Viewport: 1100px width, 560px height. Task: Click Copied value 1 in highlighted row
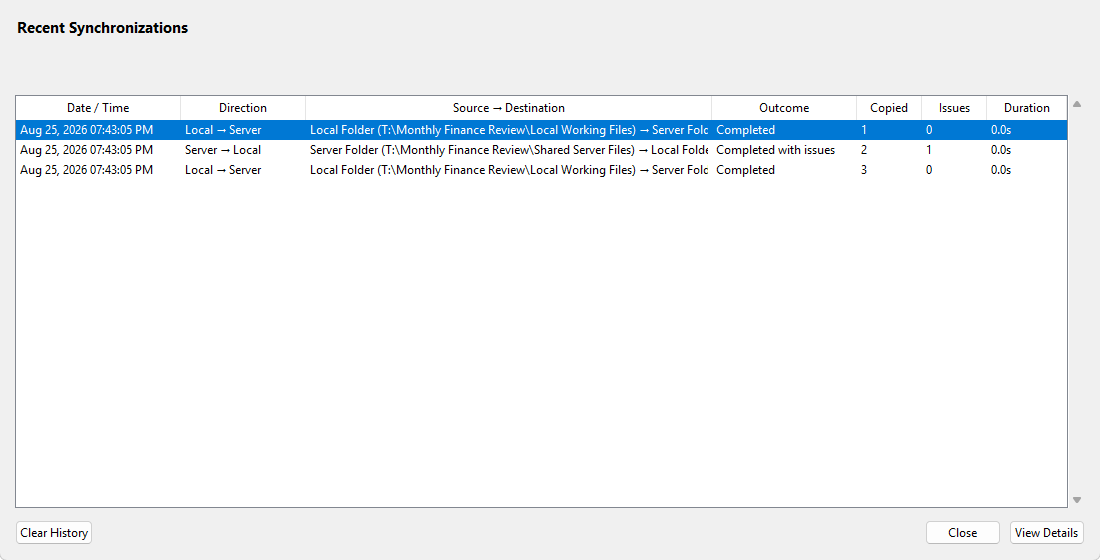click(864, 130)
